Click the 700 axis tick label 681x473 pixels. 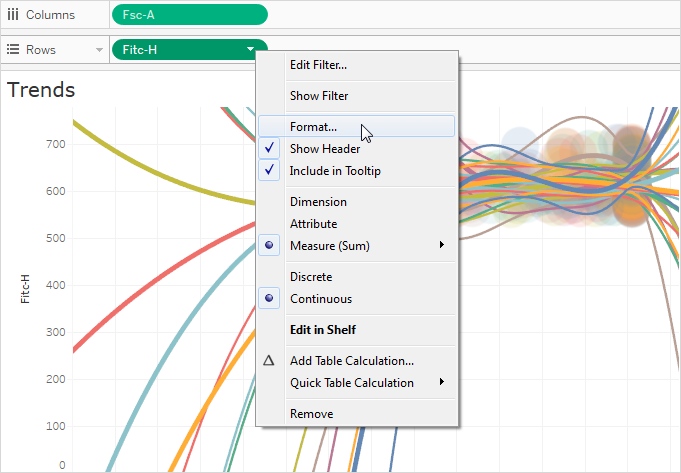pos(56,144)
